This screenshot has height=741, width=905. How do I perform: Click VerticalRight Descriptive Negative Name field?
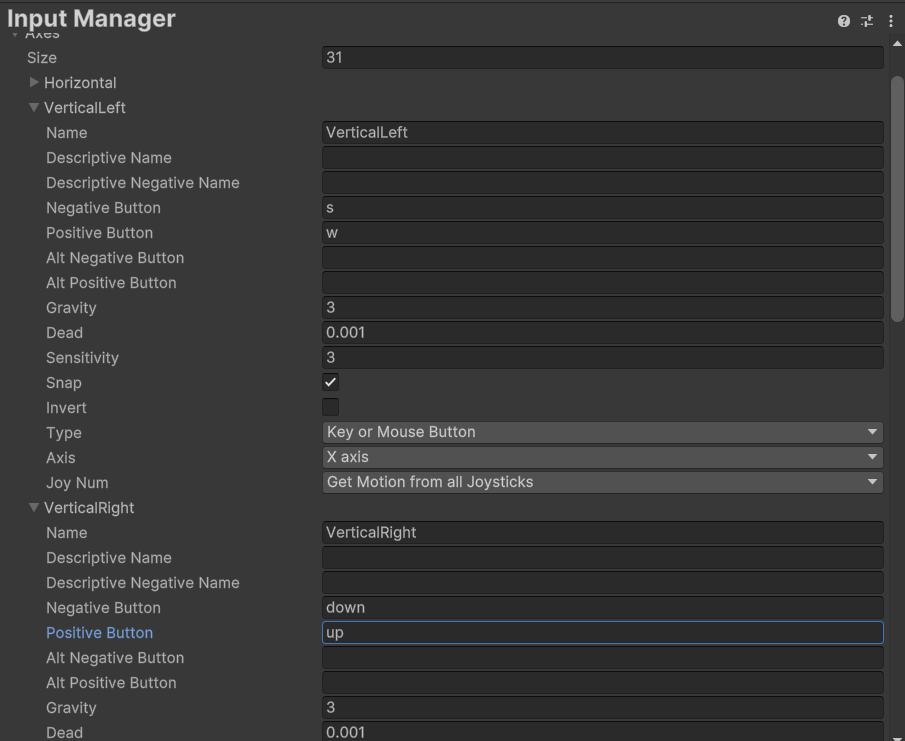tap(603, 582)
